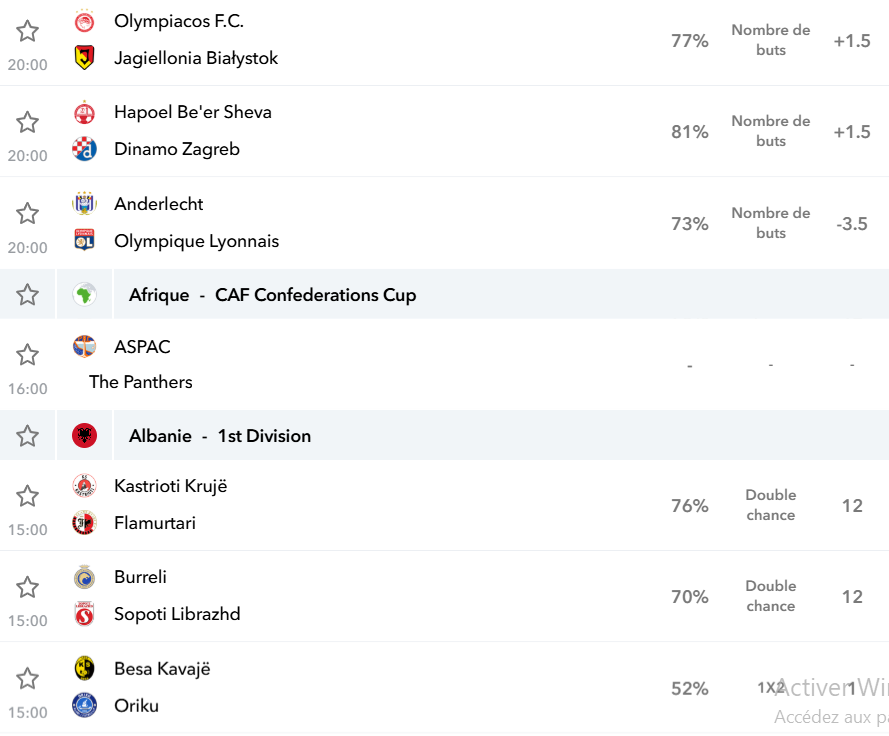Select Besa Kavajë 52% prediction value
This screenshot has width=889, height=736.
tap(690, 688)
